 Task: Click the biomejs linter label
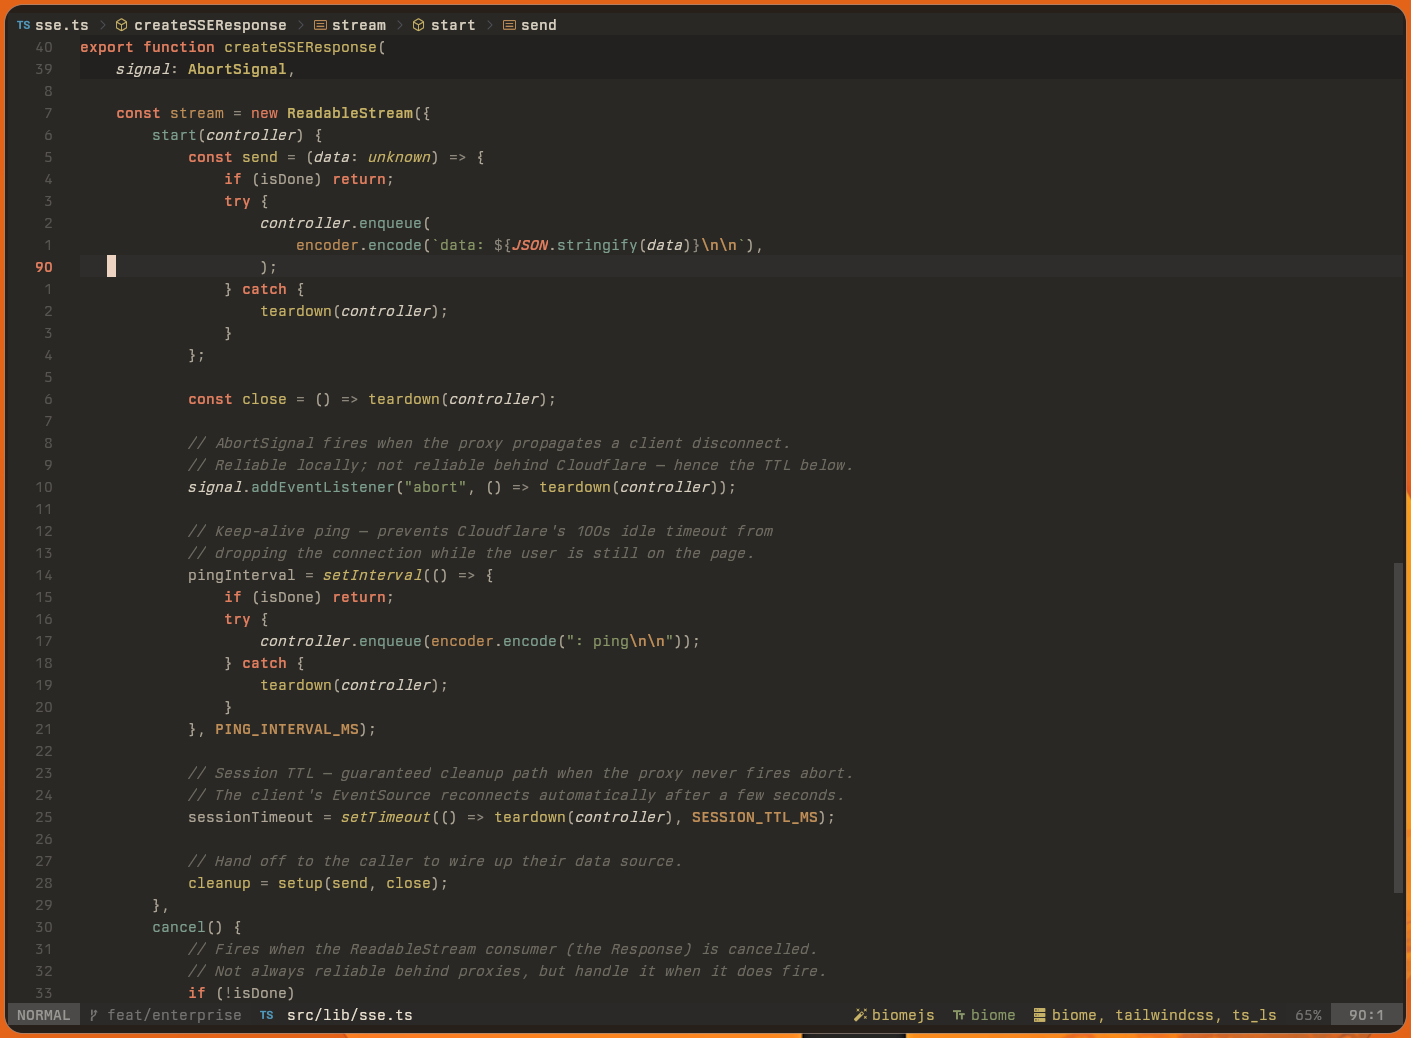(903, 1015)
